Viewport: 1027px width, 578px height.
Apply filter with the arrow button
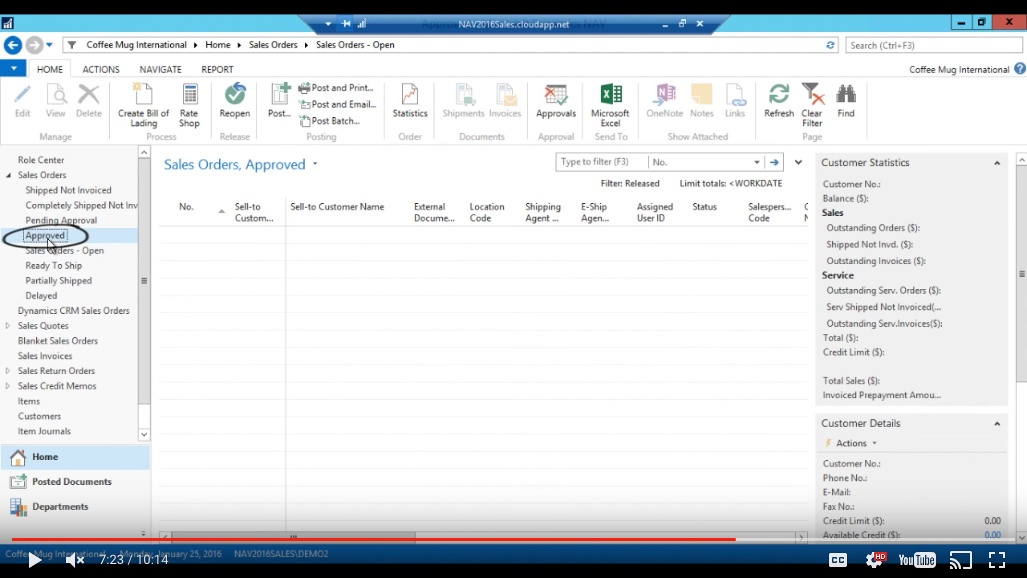click(774, 162)
